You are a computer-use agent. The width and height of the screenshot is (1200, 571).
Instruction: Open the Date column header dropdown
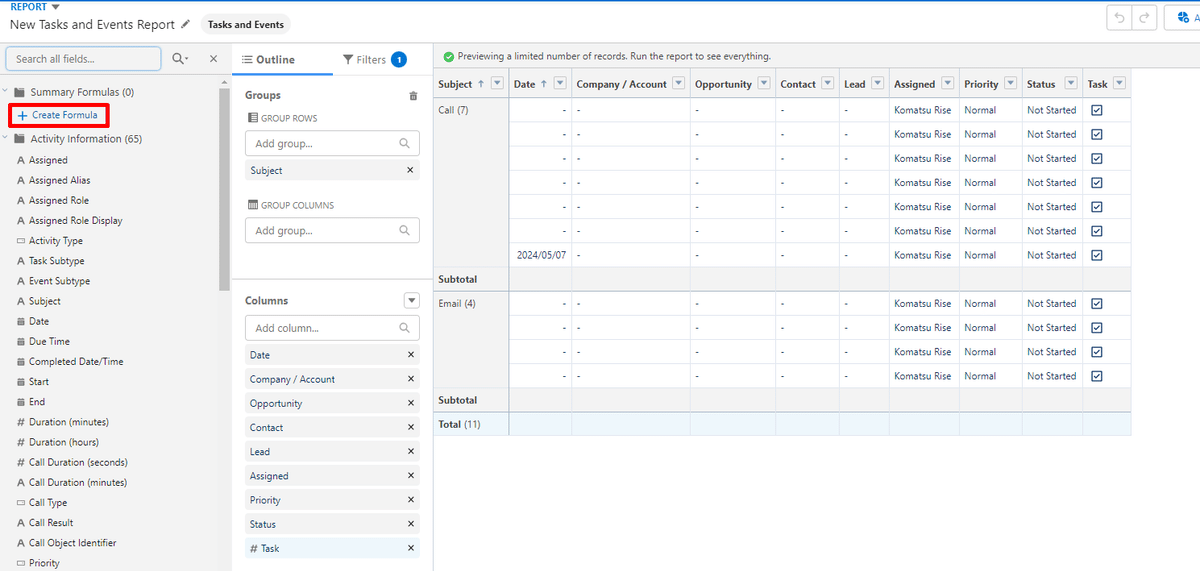(560, 84)
